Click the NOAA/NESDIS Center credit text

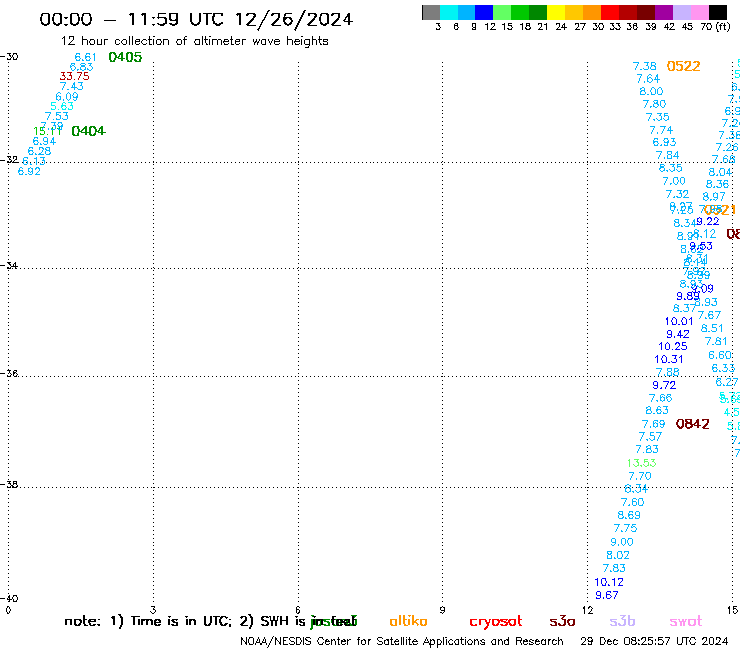click(x=402, y=642)
